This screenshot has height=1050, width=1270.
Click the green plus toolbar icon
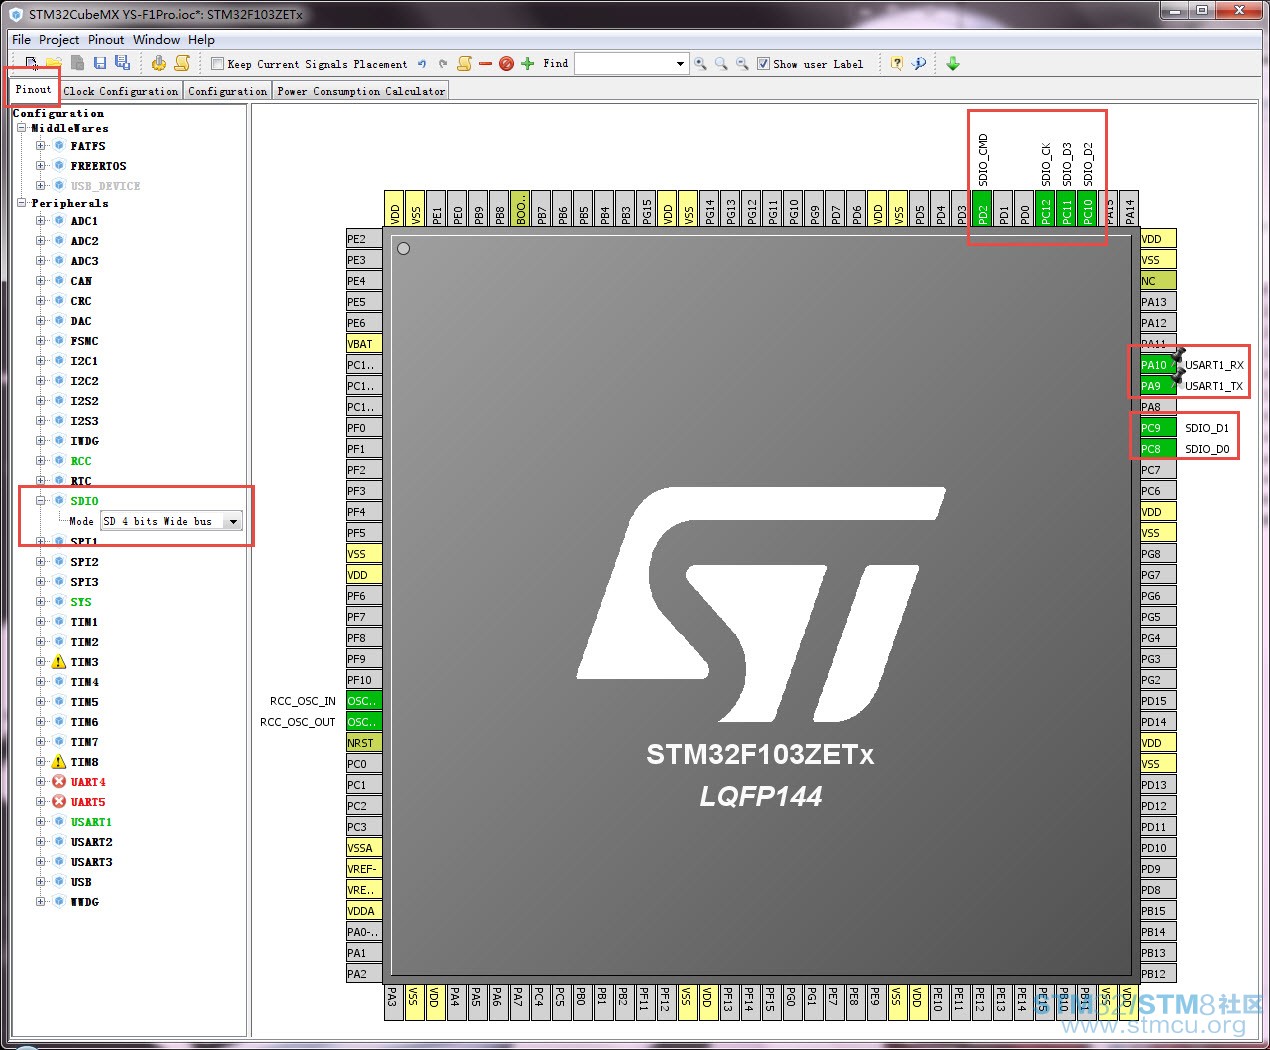click(528, 63)
